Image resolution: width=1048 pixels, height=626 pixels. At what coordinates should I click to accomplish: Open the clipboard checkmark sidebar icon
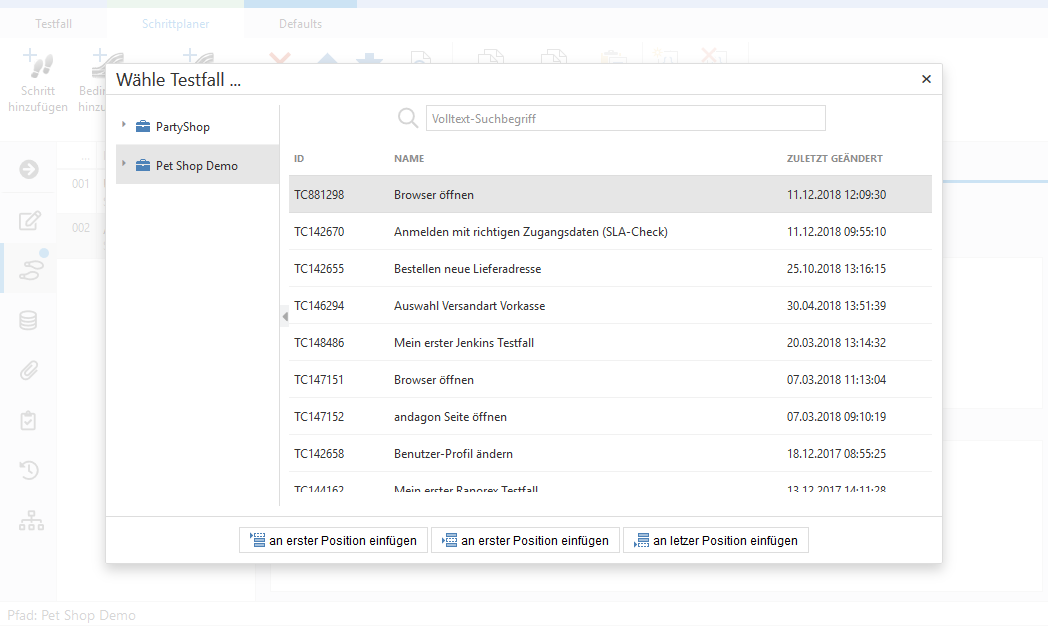pyautogui.click(x=30, y=421)
